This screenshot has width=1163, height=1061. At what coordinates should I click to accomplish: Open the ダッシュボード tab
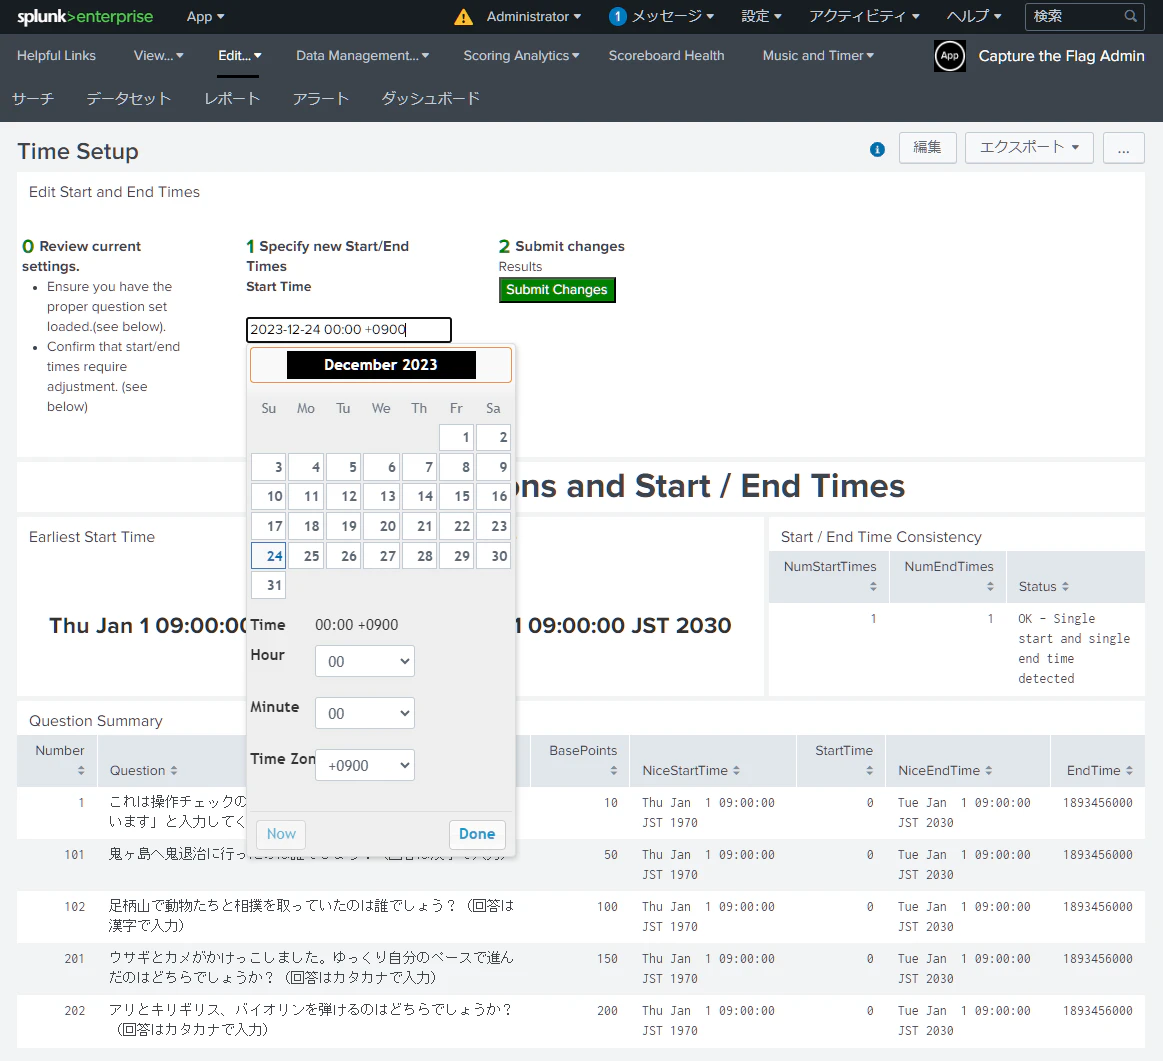(430, 98)
